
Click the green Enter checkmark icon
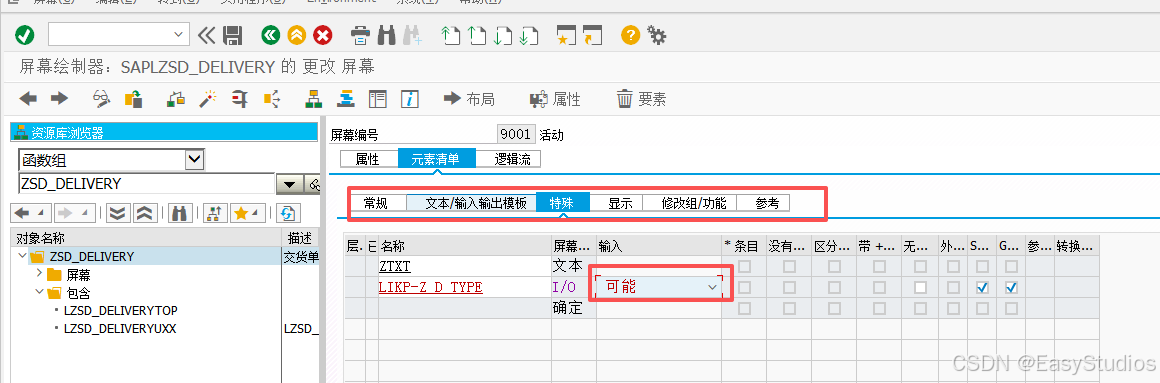24,35
